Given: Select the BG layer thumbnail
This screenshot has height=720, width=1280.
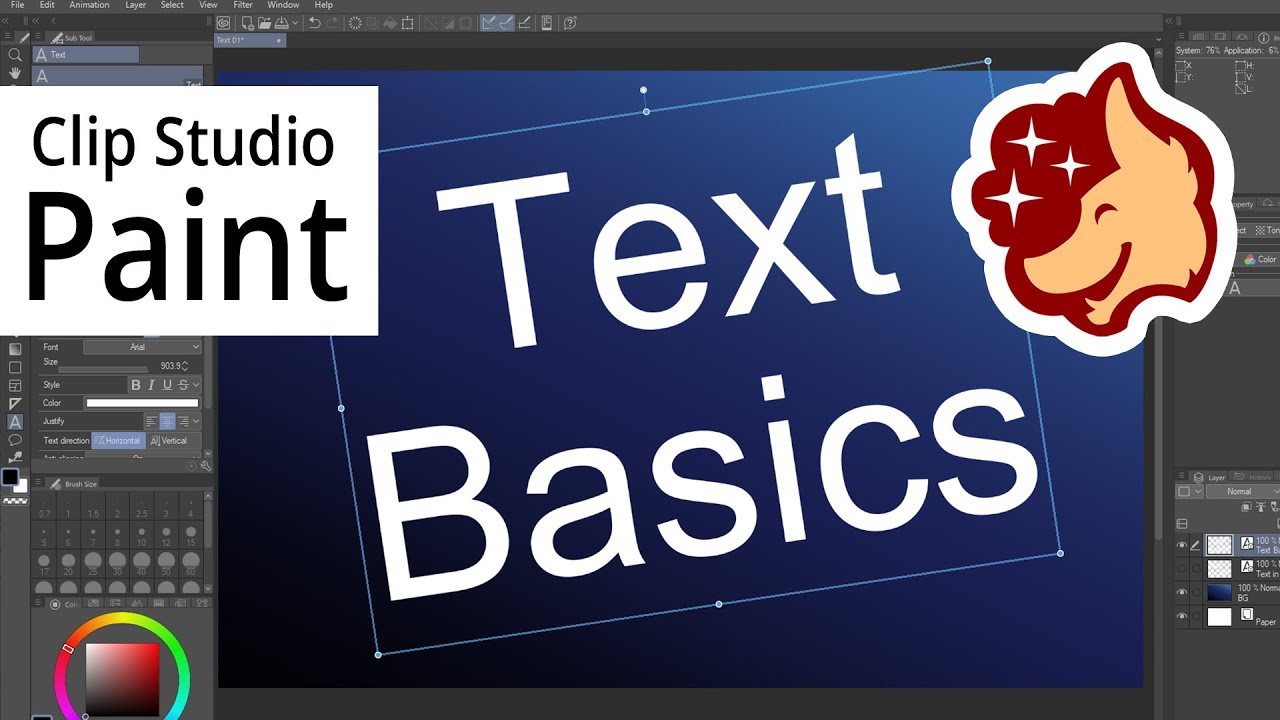Looking at the screenshot, I should pos(1219,593).
